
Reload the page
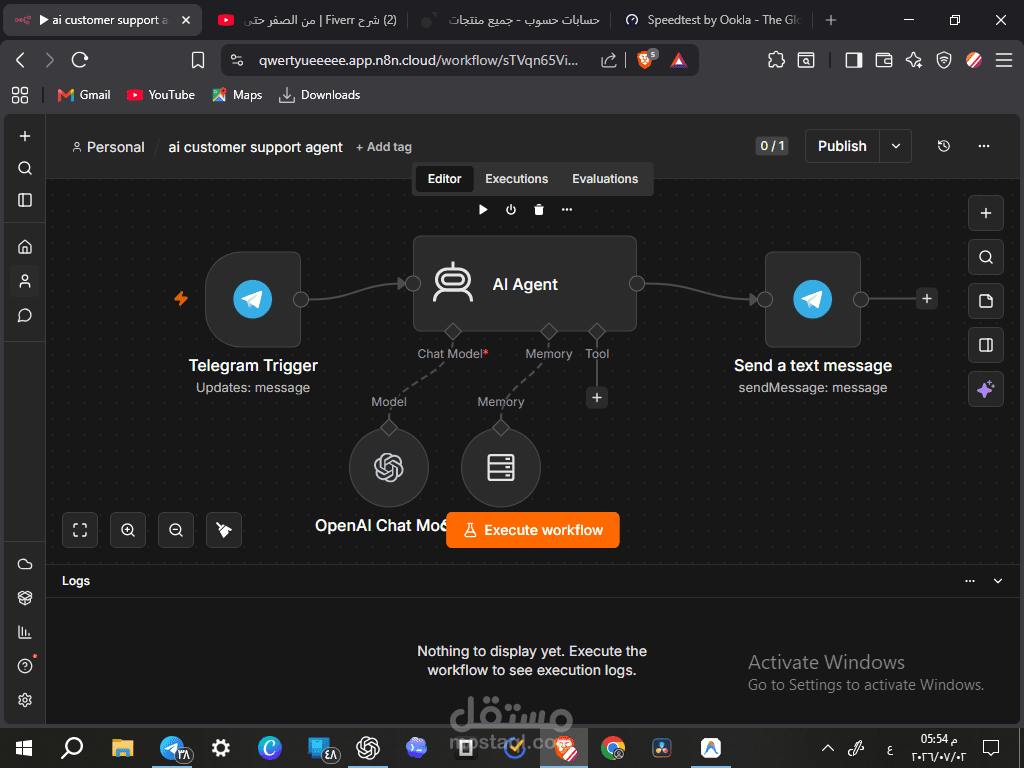coord(80,60)
